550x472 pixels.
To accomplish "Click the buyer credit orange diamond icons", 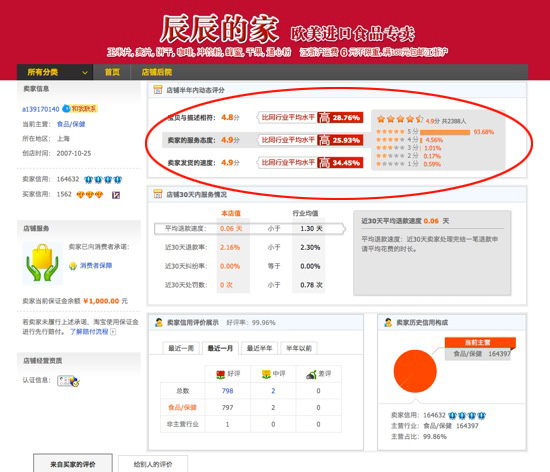I will point(90,195).
